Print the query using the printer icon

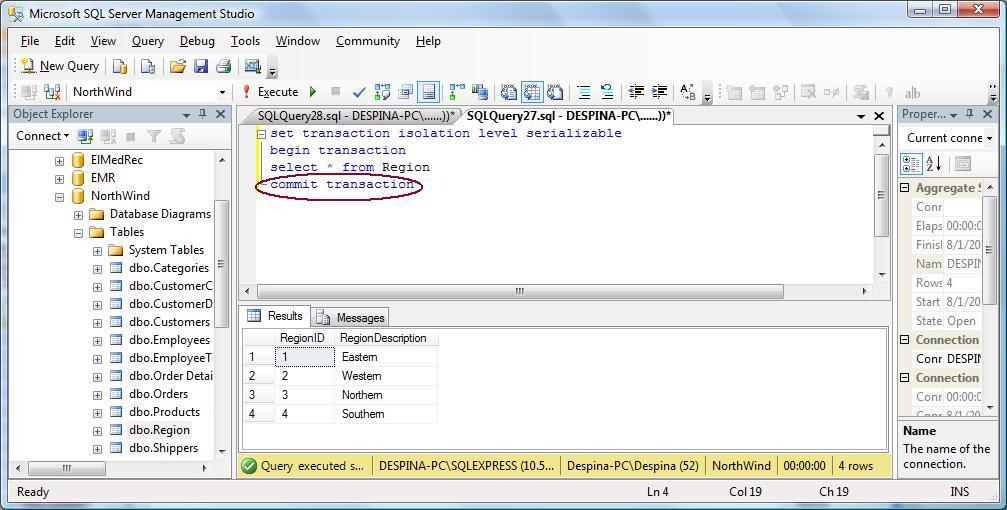click(x=223, y=66)
